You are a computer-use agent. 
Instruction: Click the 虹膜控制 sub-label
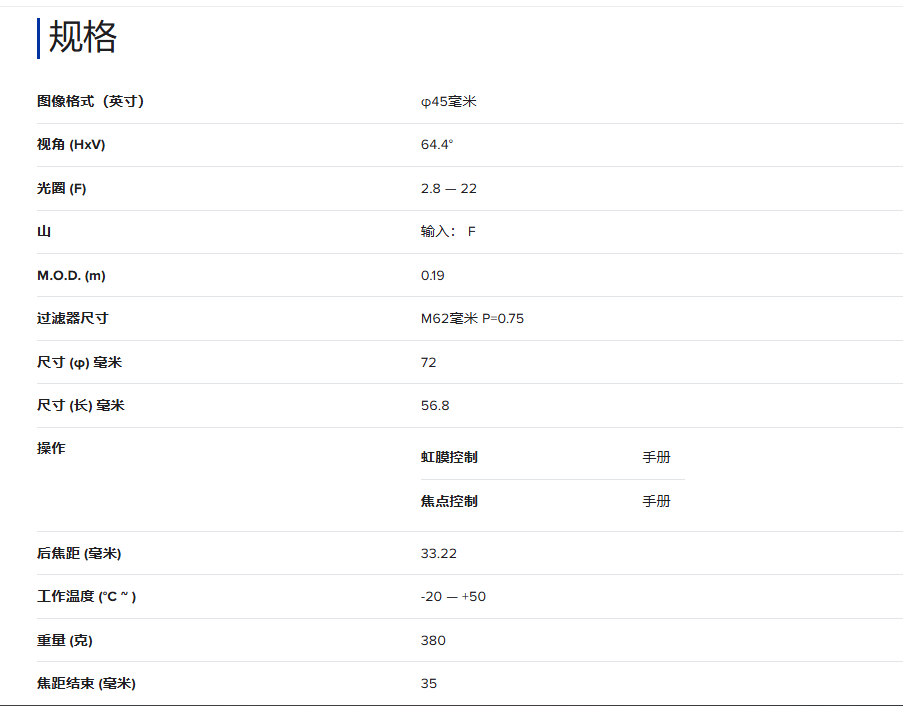tap(449, 457)
